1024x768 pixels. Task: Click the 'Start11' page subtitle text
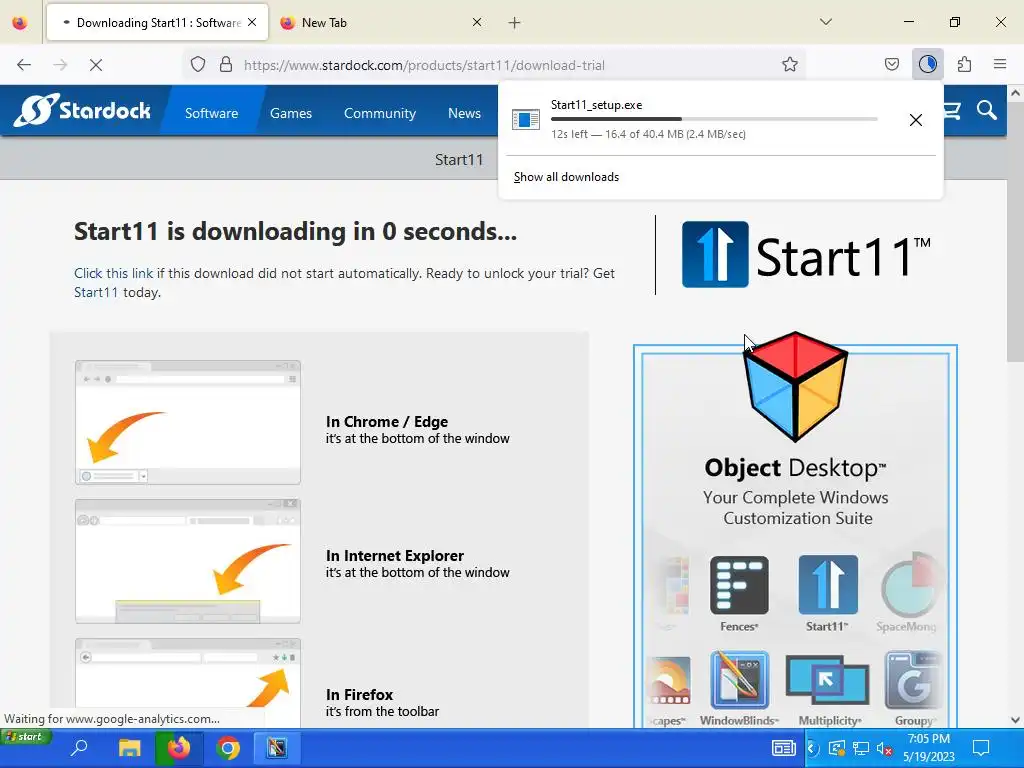point(459,160)
